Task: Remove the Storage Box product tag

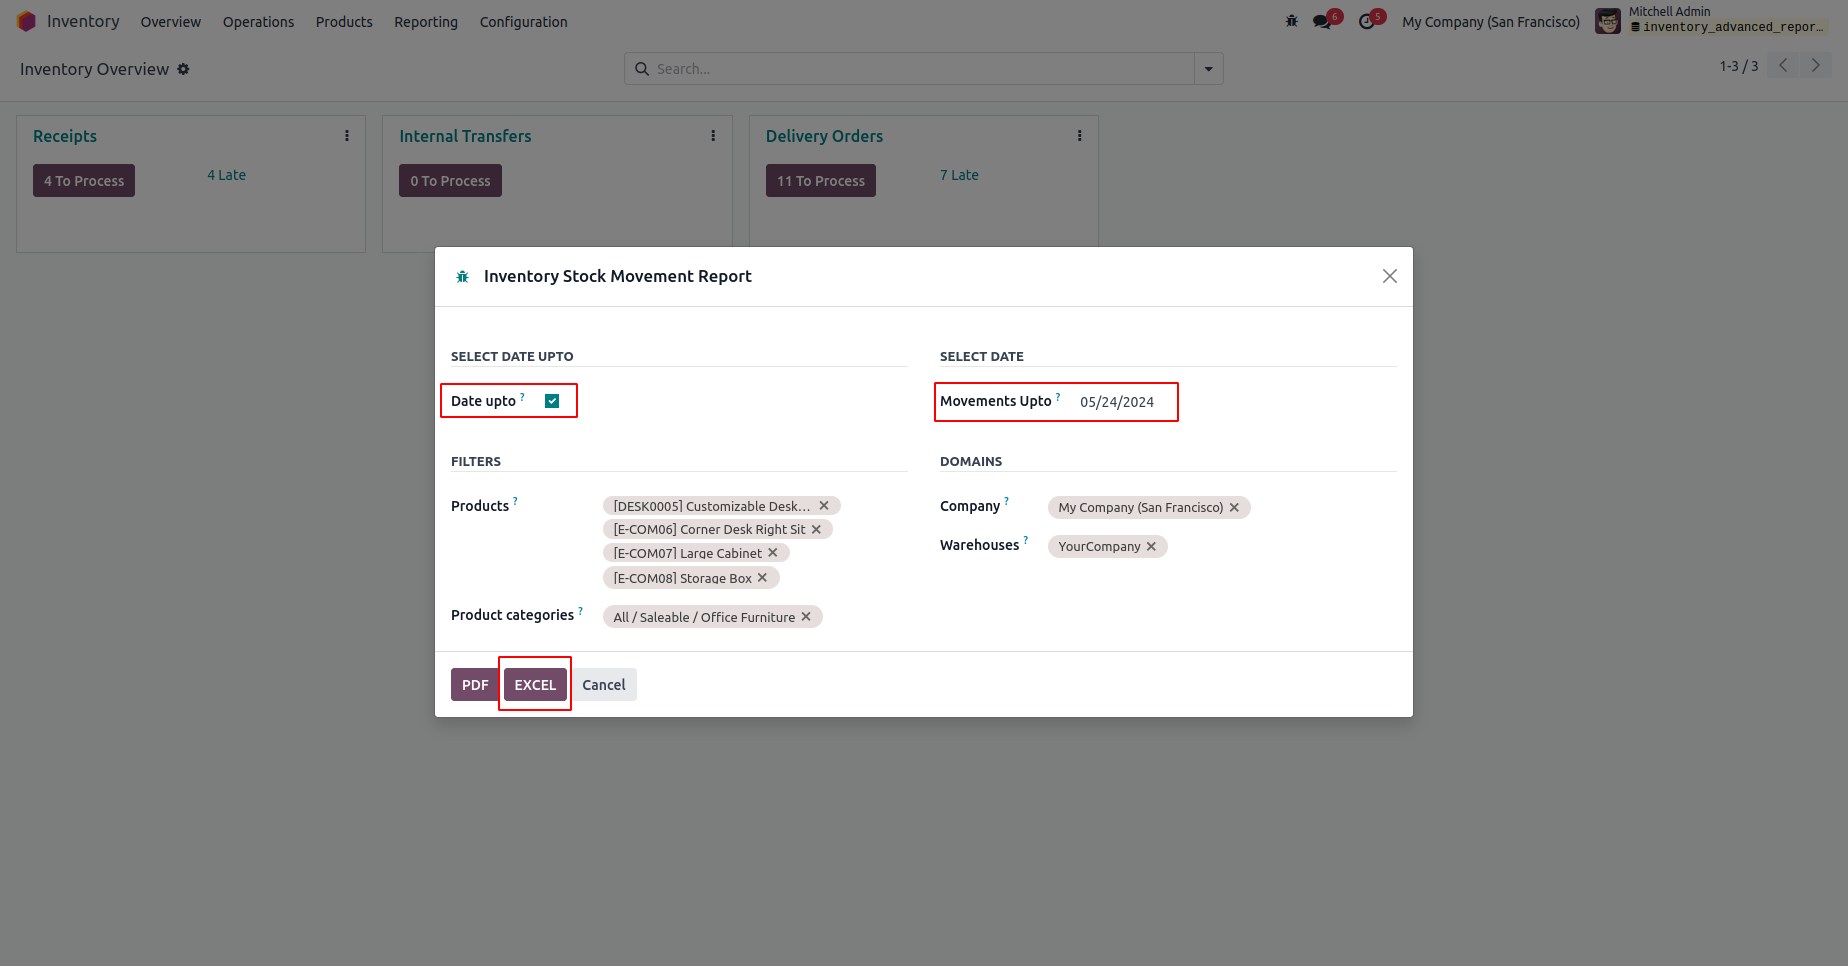Action: [762, 578]
